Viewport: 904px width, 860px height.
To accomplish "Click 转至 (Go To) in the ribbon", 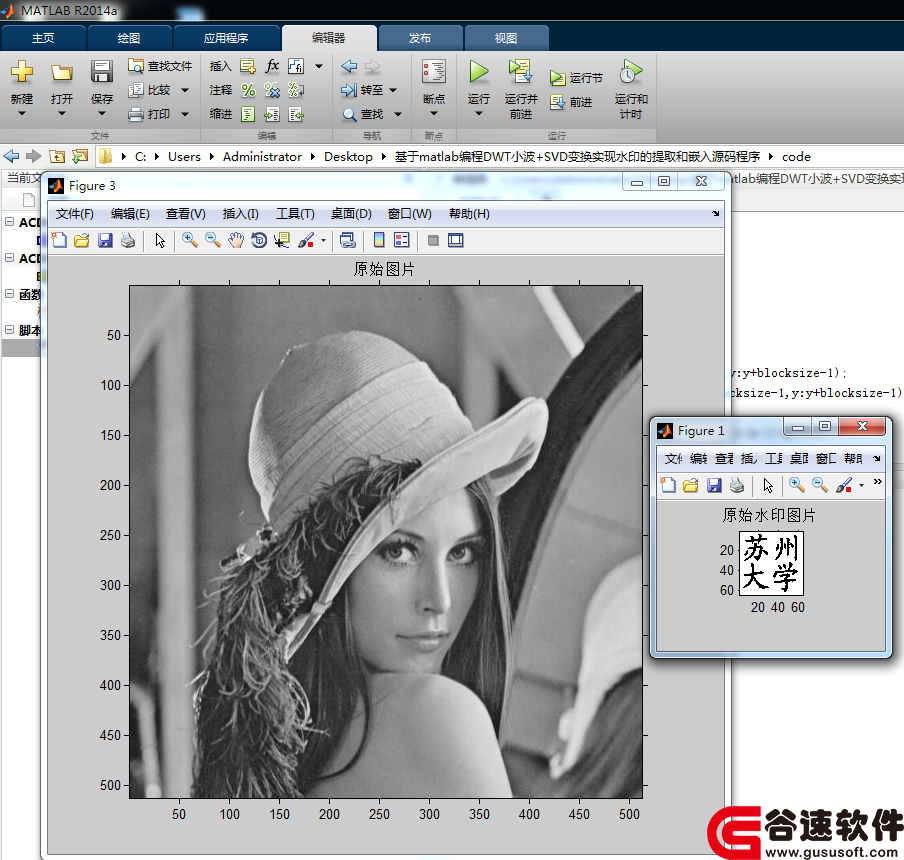I will click(x=362, y=90).
